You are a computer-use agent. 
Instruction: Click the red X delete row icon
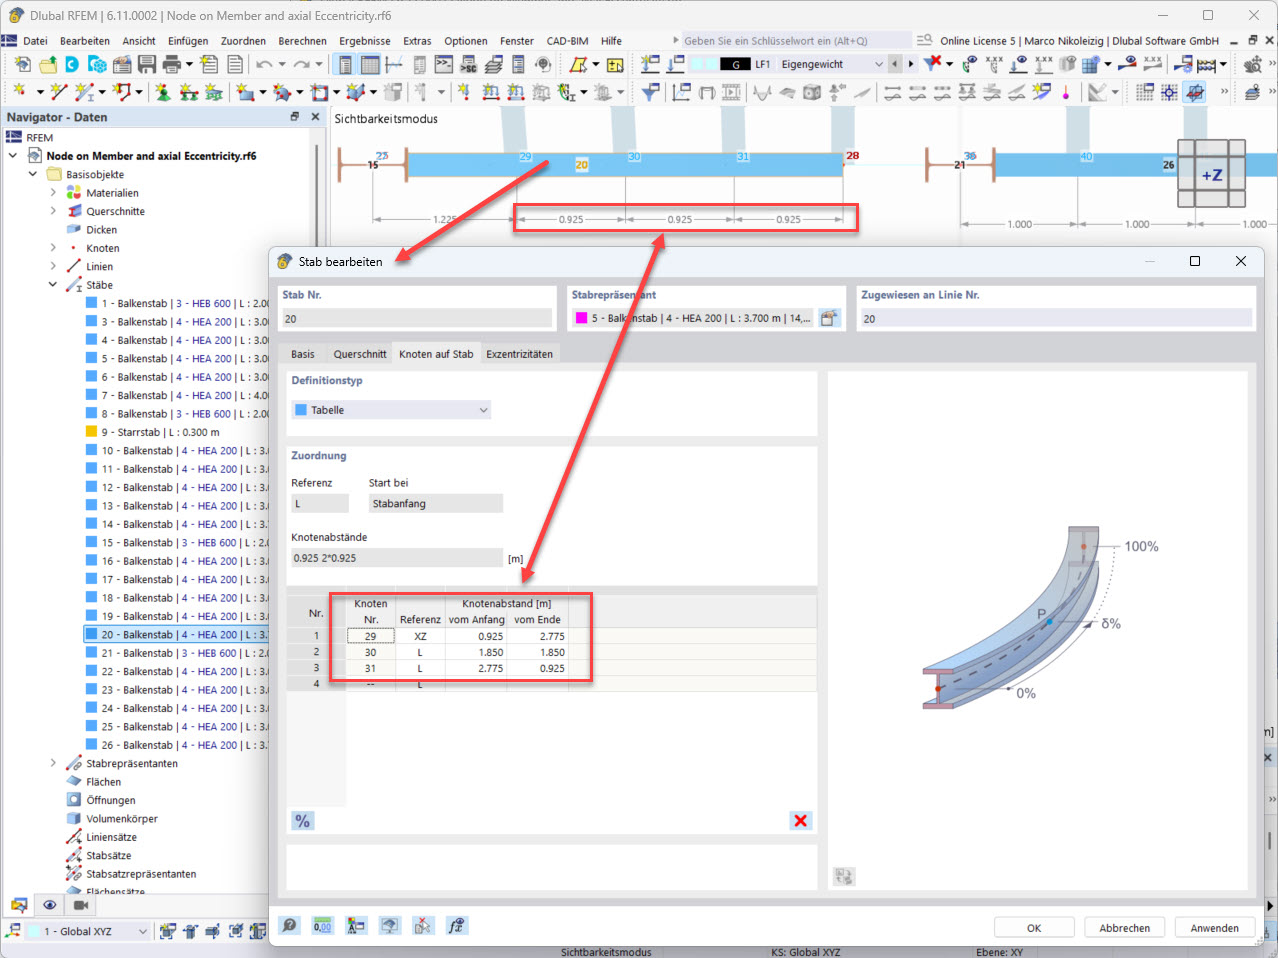[800, 821]
